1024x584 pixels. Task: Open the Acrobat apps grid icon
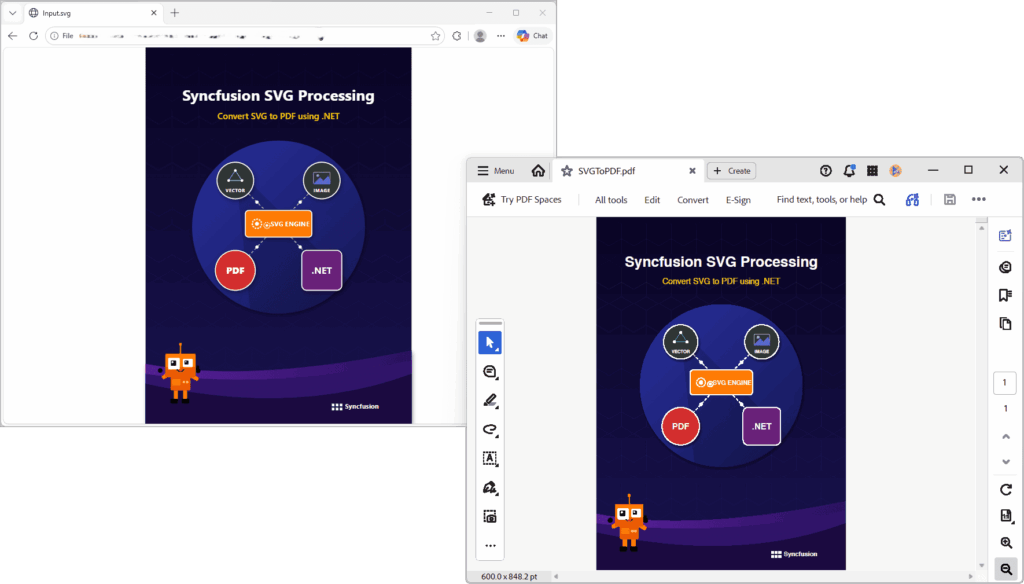[x=872, y=170]
